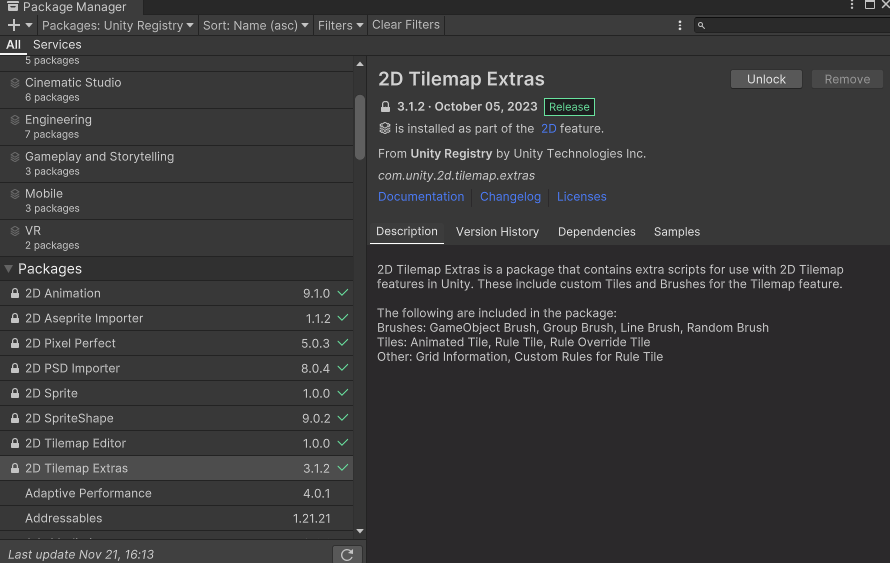This screenshot has width=890, height=563.
Task: Click the lock icon beside 2D SpriteShape
Action: pos(15,418)
